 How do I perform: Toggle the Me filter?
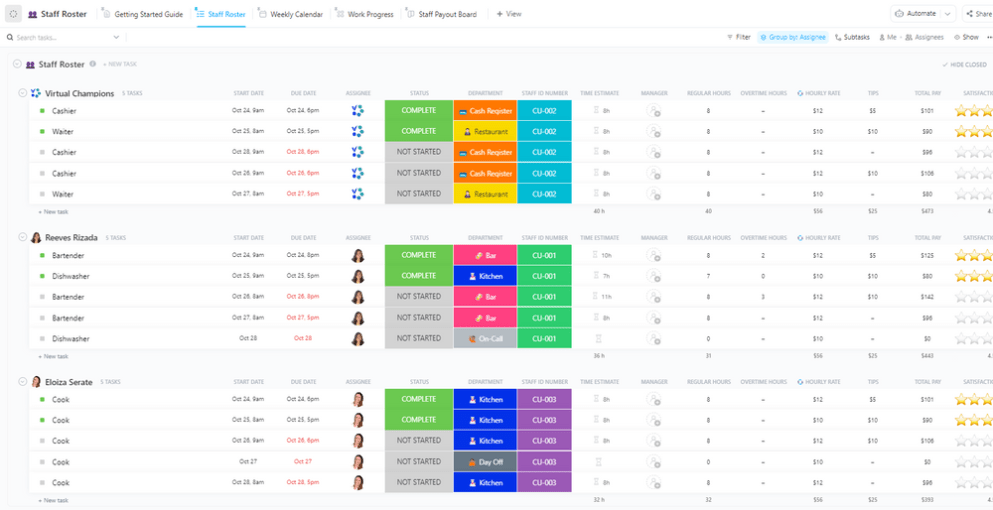click(886, 37)
